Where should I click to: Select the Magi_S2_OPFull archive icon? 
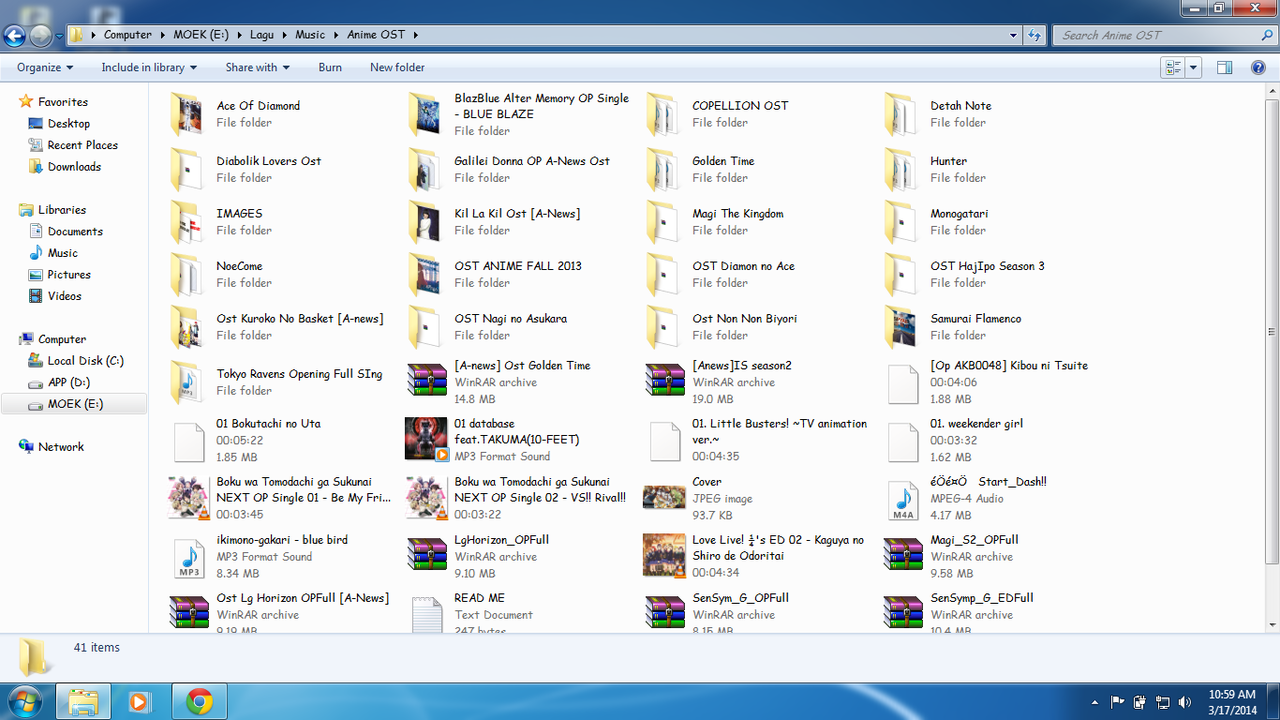(x=903, y=556)
